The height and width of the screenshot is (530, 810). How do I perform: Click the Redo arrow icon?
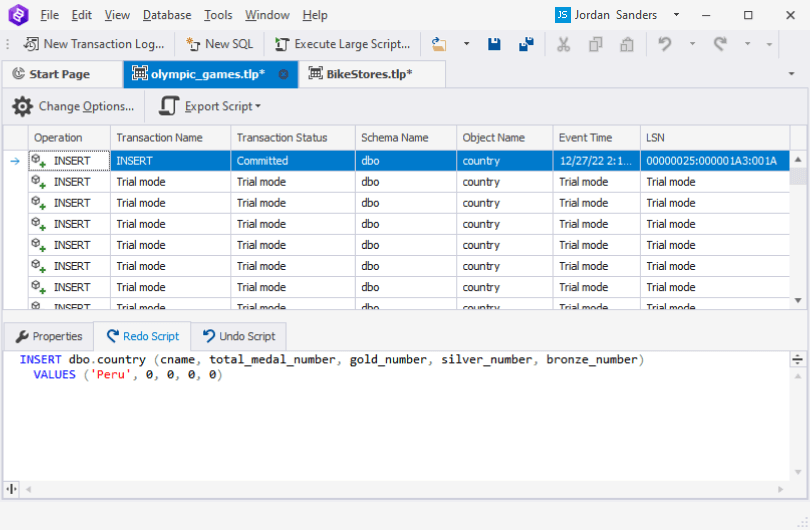(720, 44)
